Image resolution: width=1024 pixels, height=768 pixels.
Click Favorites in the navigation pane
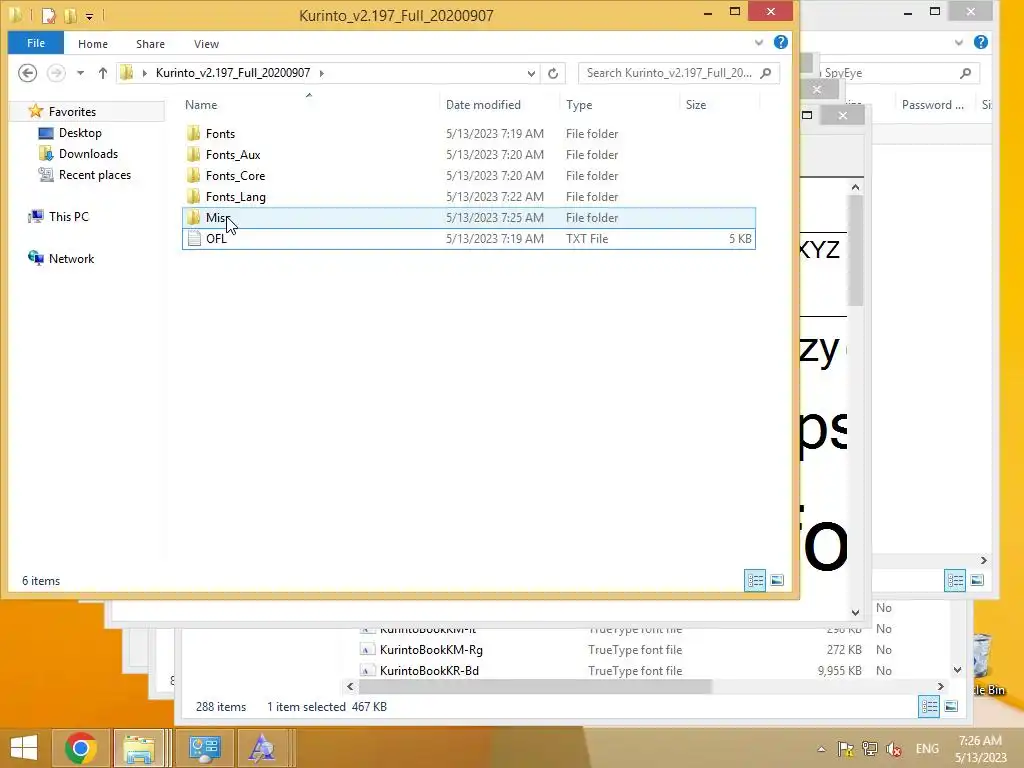(x=72, y=112)
